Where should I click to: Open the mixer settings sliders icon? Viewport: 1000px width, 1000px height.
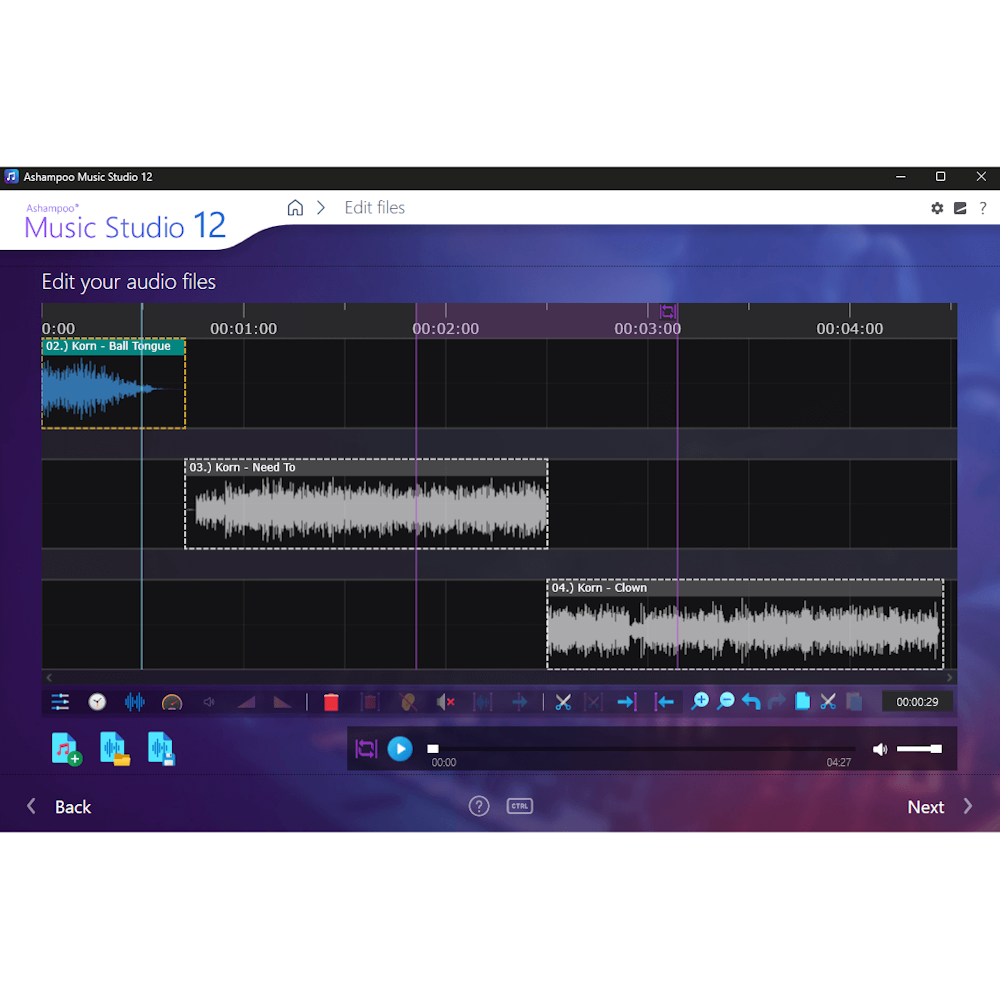click(x=60, y=702)
